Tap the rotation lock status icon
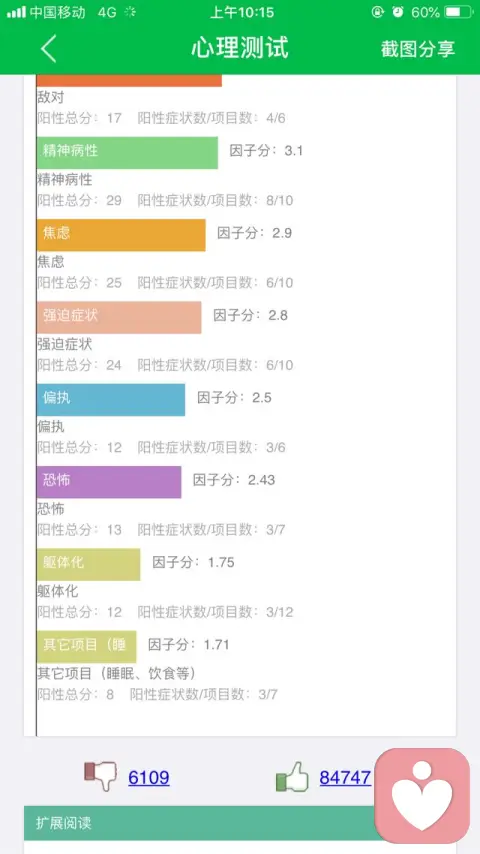480x854 pixels. pos(377,12)
